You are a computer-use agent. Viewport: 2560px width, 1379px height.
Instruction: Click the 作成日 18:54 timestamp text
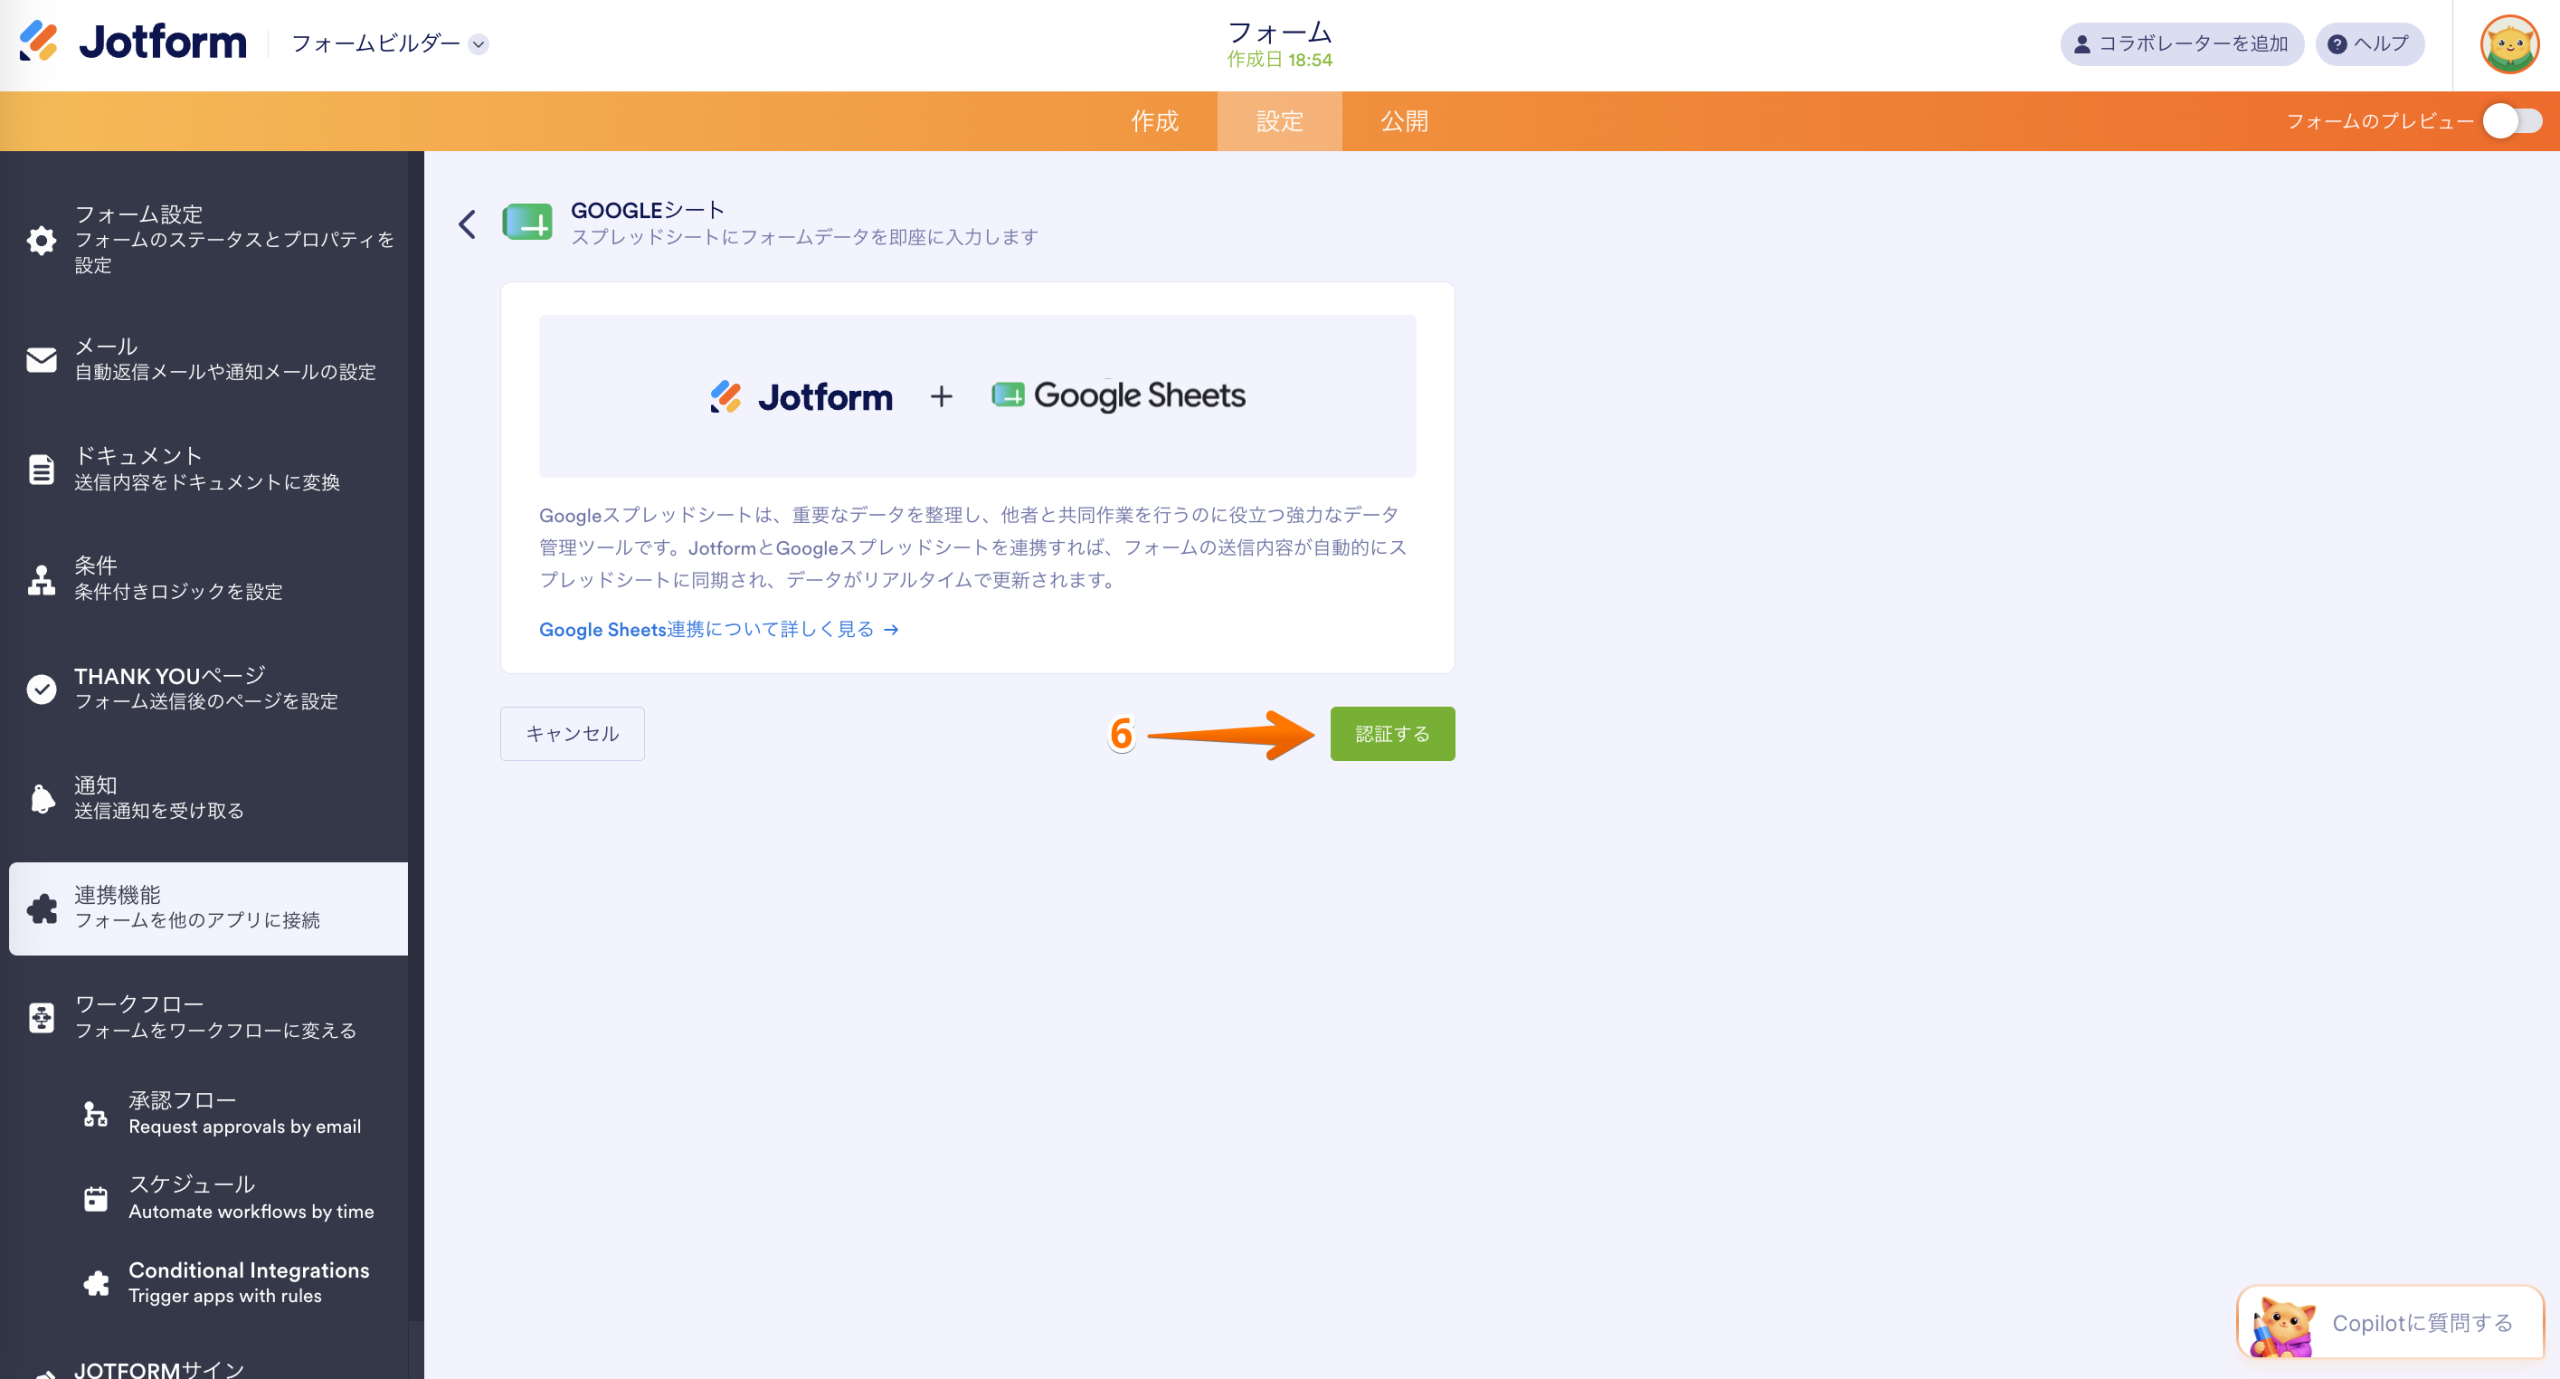pos(1279,60)
